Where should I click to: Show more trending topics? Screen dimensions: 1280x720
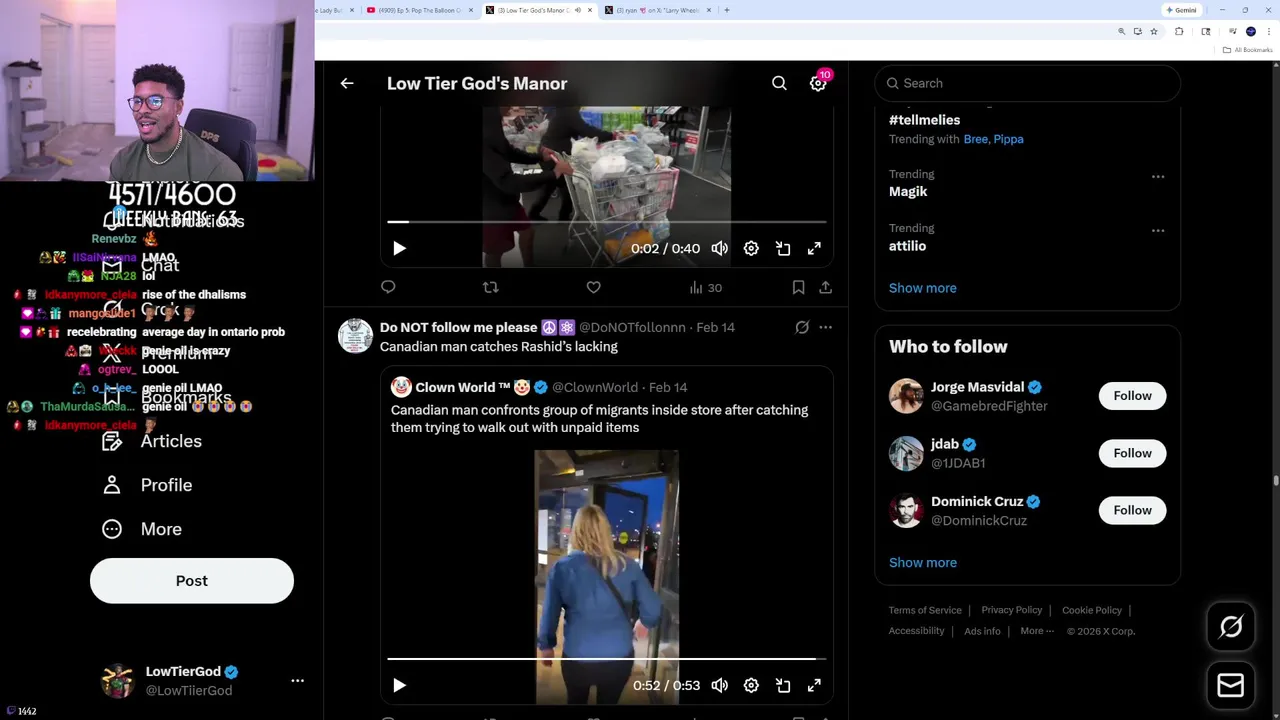[923, 288]
